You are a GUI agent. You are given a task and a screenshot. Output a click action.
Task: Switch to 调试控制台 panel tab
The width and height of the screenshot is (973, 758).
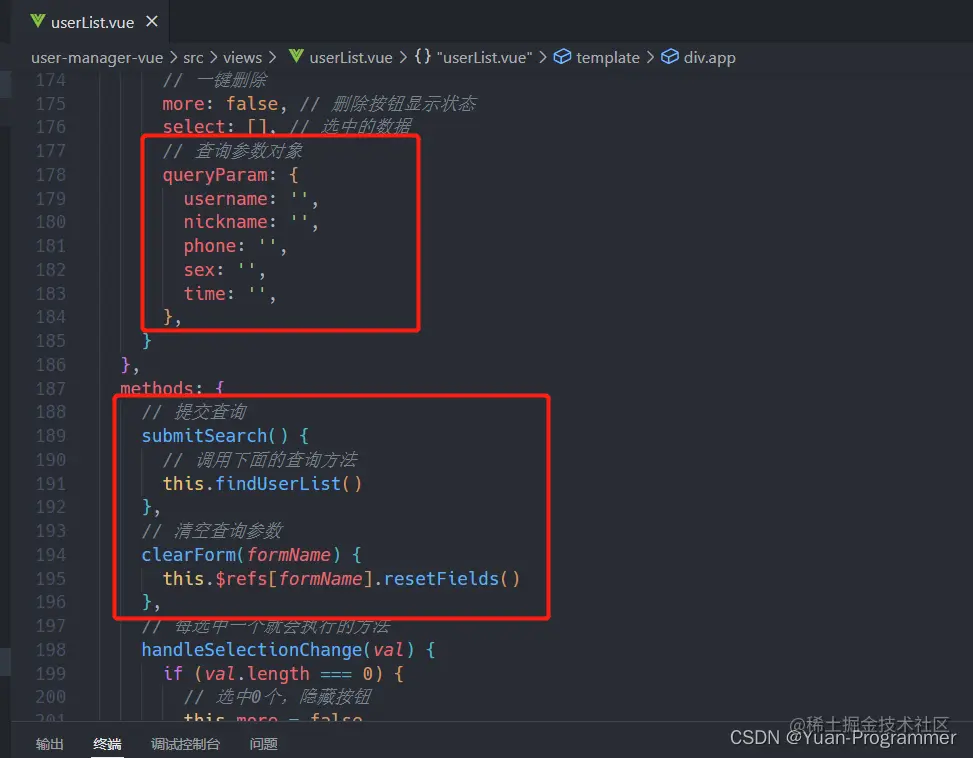(x=185, y=744)
